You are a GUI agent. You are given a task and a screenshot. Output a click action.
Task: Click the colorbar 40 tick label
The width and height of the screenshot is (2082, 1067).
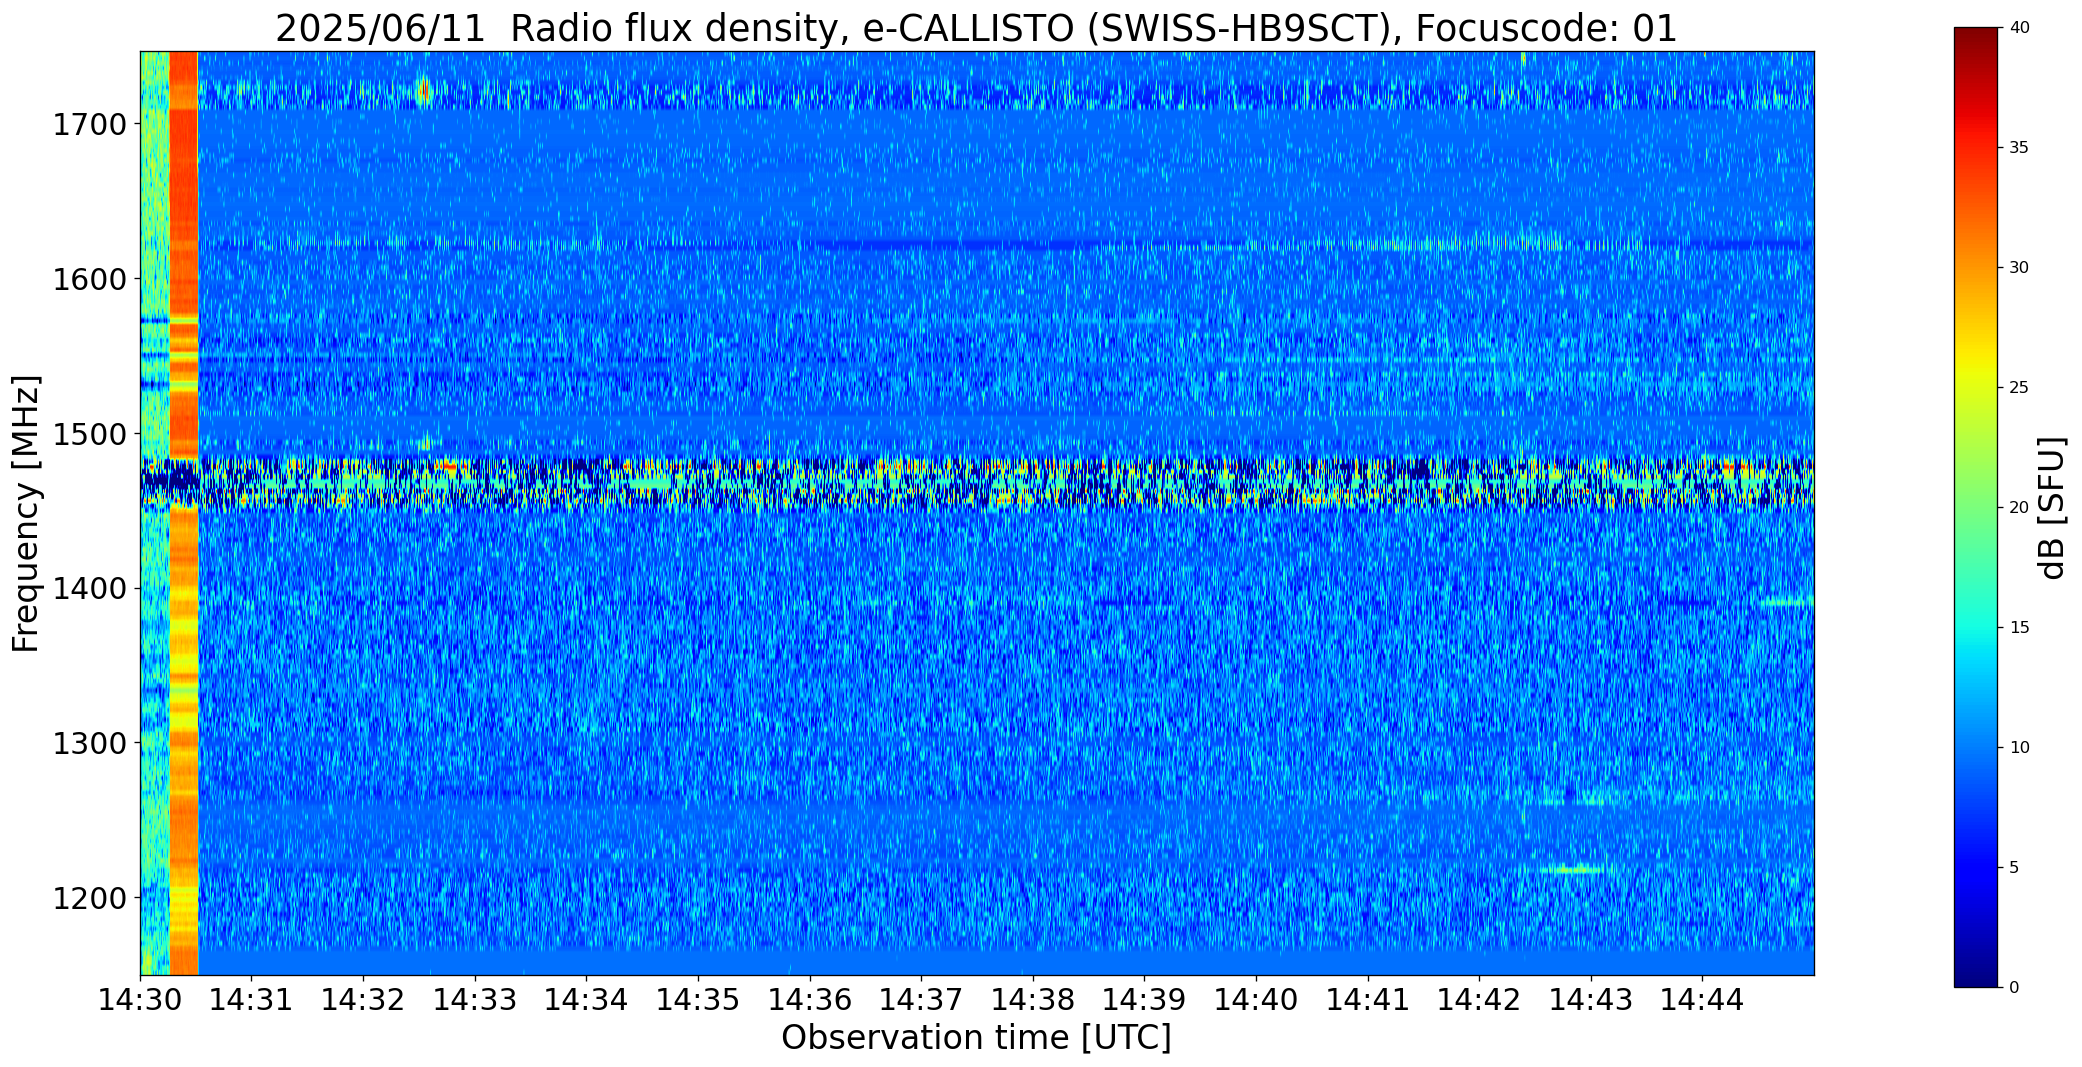(2019, 28)
